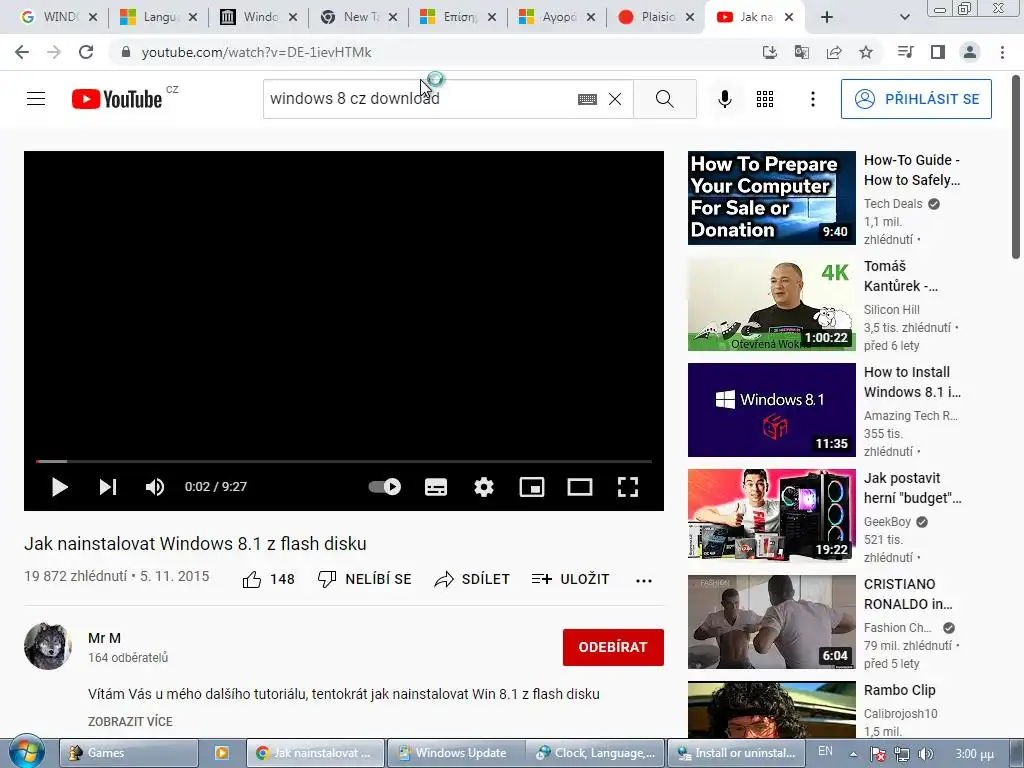Open Games taskbar item

point(129,753)
